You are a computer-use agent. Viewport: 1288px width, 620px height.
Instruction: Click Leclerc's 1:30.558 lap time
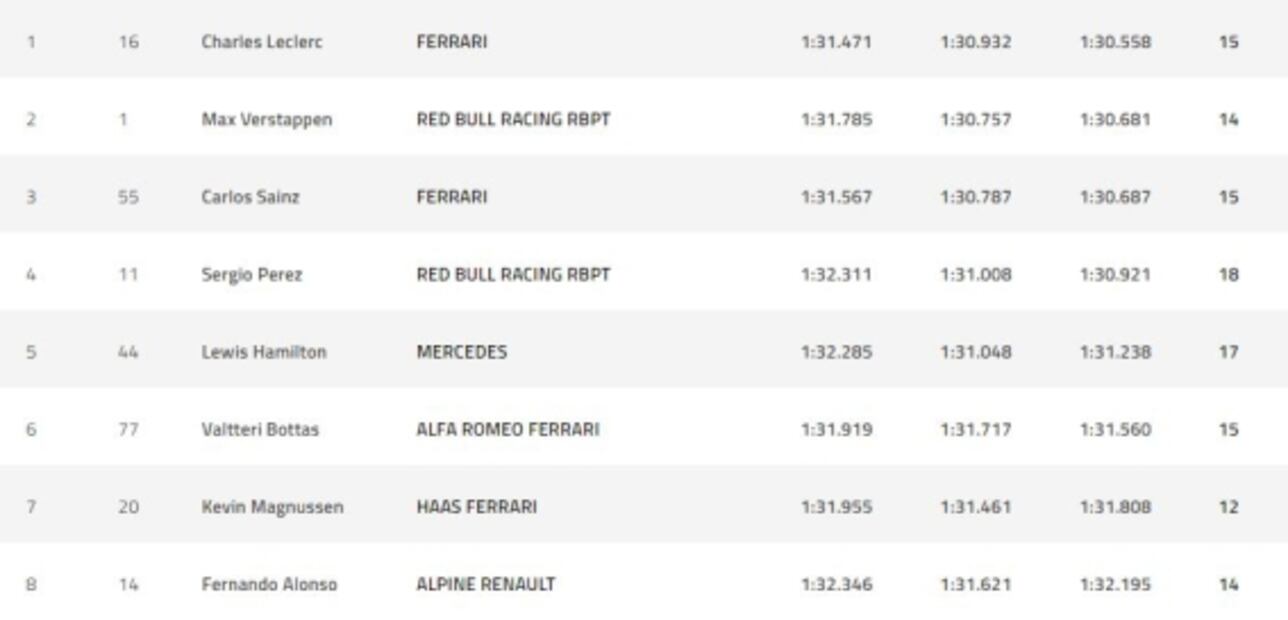[1115, 42]
